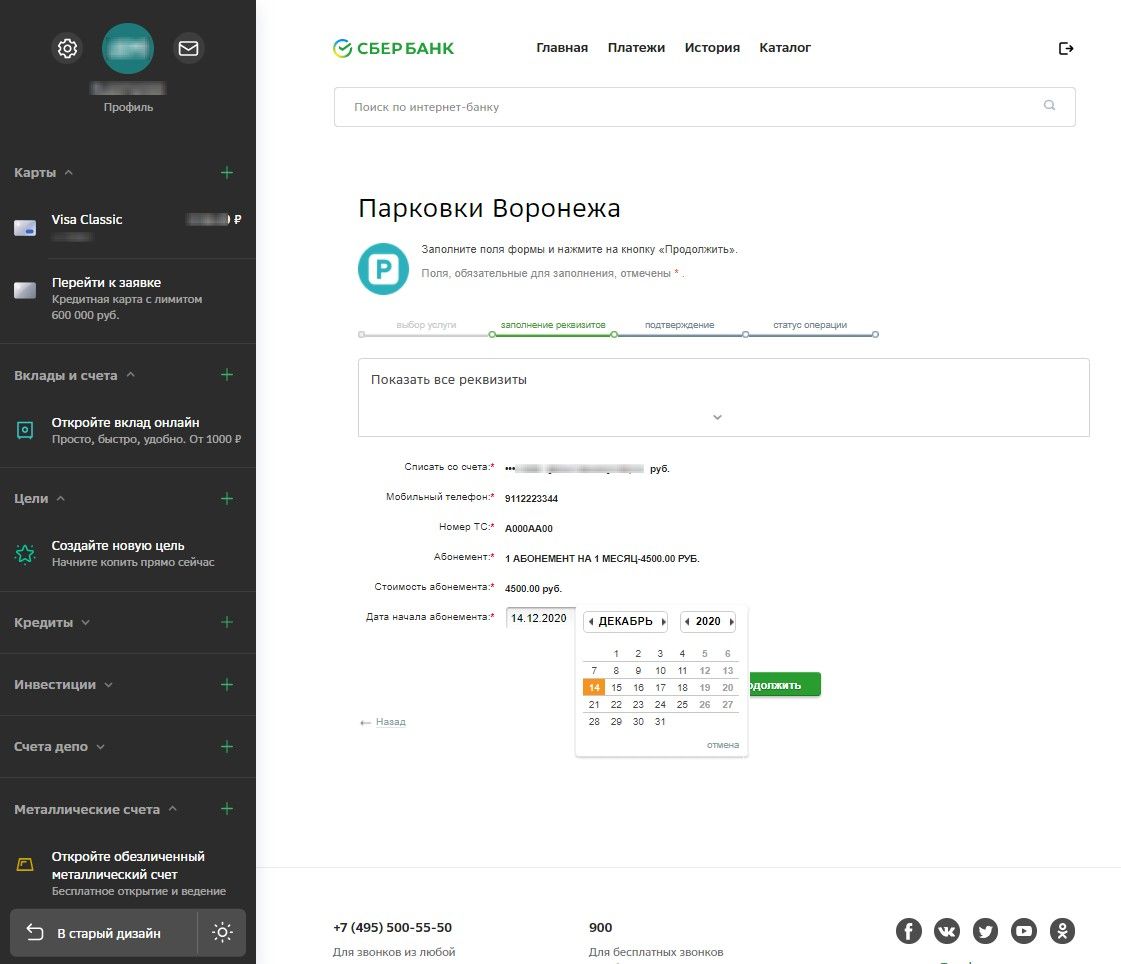Screen dimensions: 1121x964
Task: Click phone number +7 (495) 500-55-50
Action: pos(392,928)
